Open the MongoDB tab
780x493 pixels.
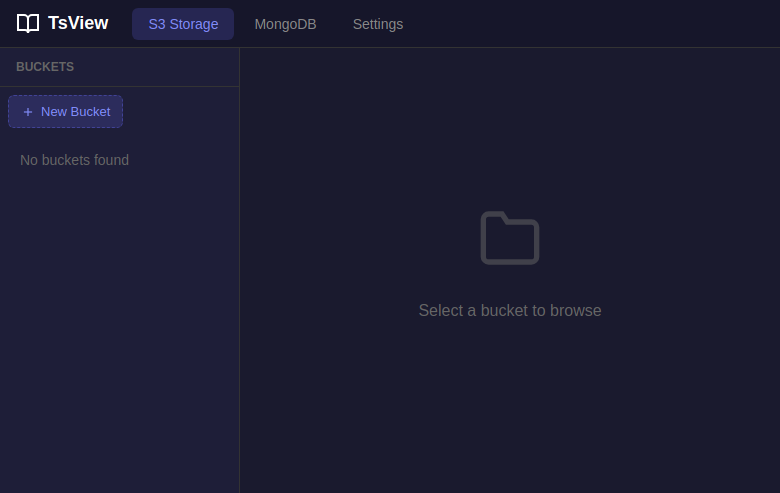pos(285,24)
